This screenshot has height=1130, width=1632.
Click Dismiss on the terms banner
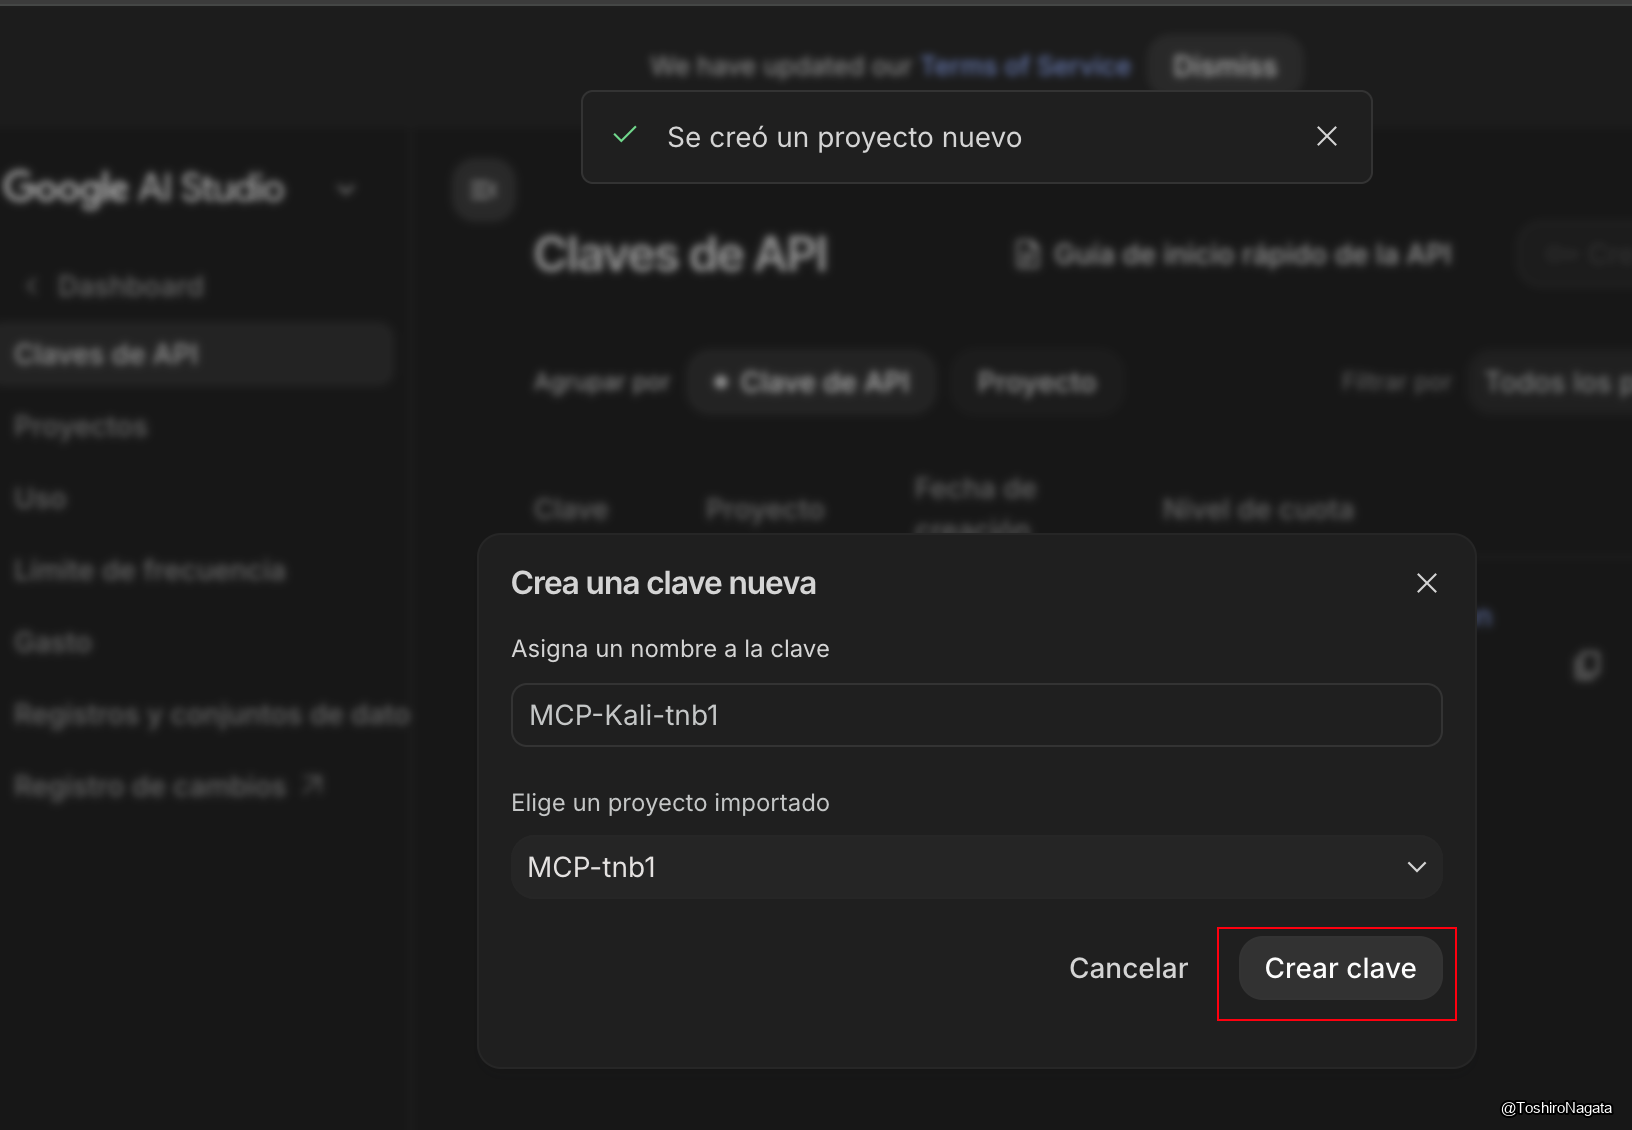tap(1225, 66)
